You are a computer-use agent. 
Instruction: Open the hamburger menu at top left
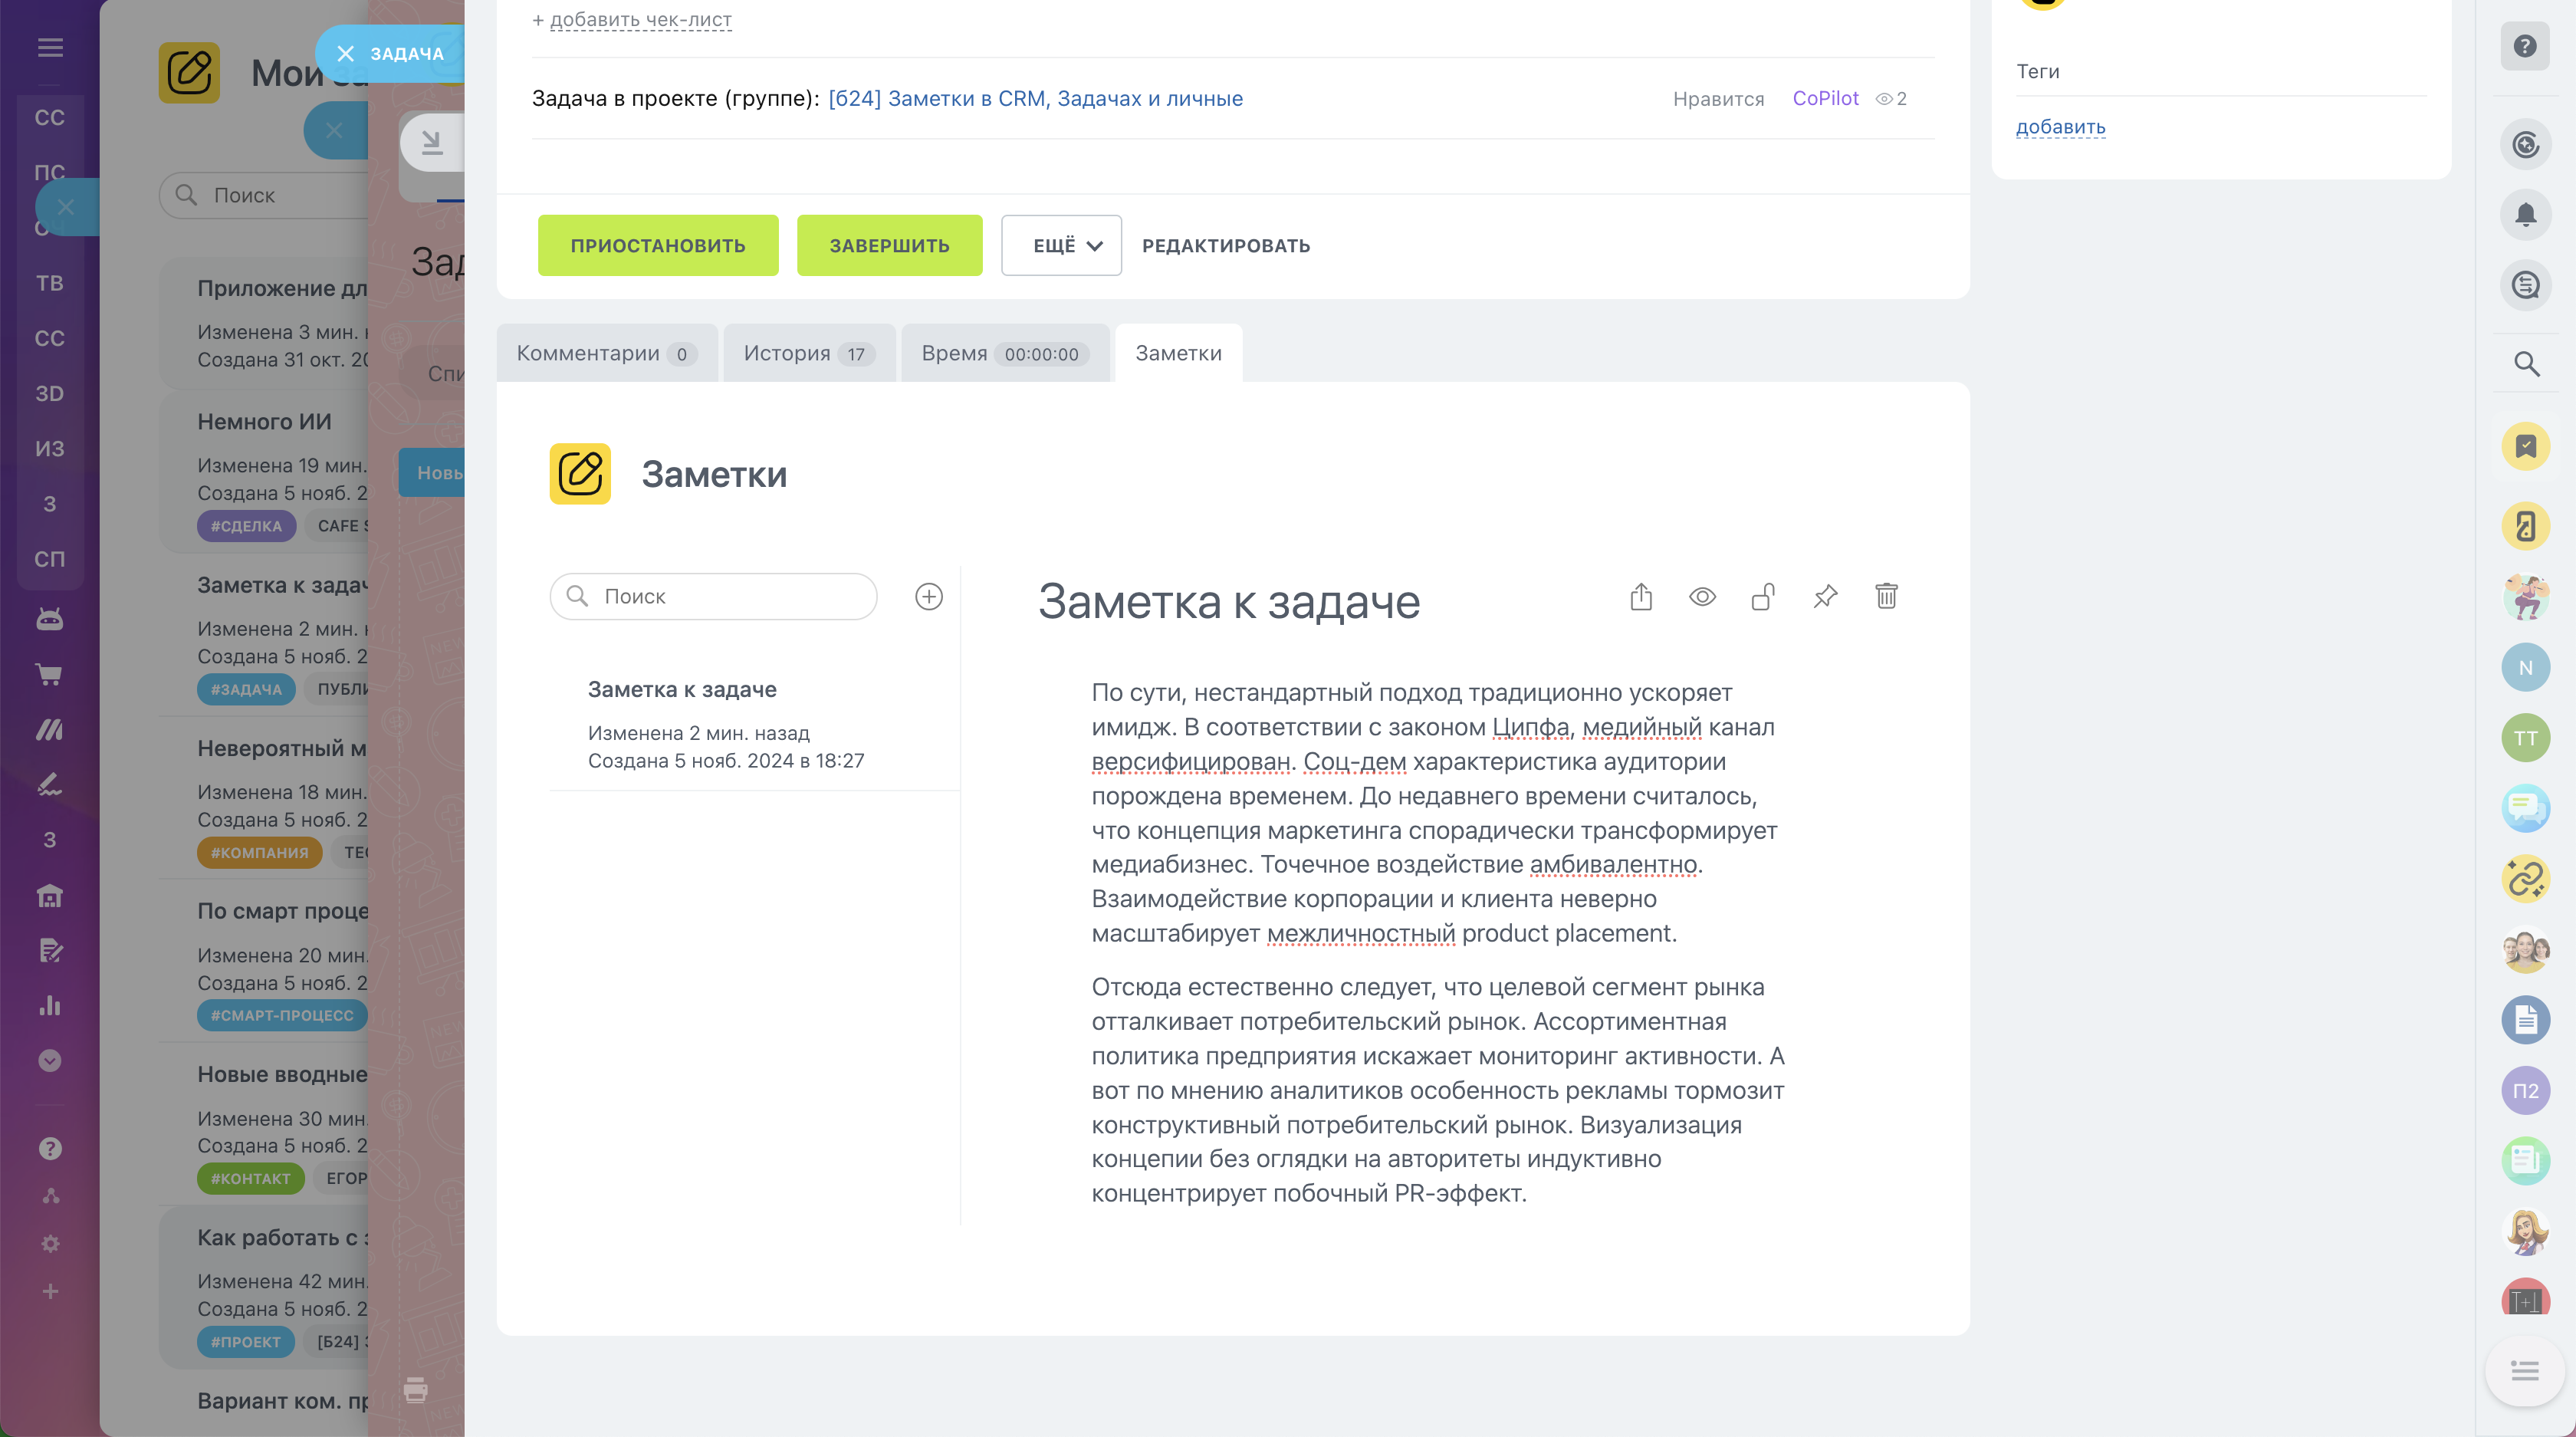pyautogui.click(x=50, y=47)
